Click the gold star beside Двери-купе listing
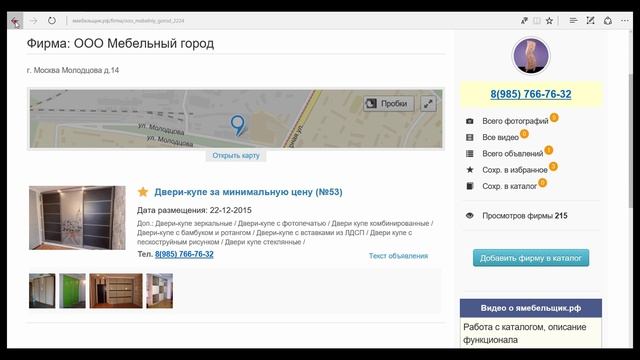 point(143,192)
